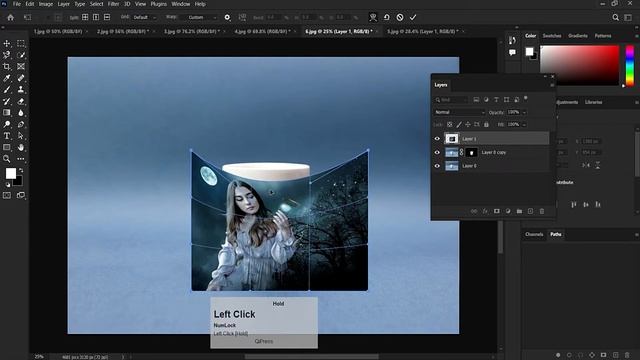Select the Horizontal Type tool
This screenshot has height=360, width=640.
[7, 136]
